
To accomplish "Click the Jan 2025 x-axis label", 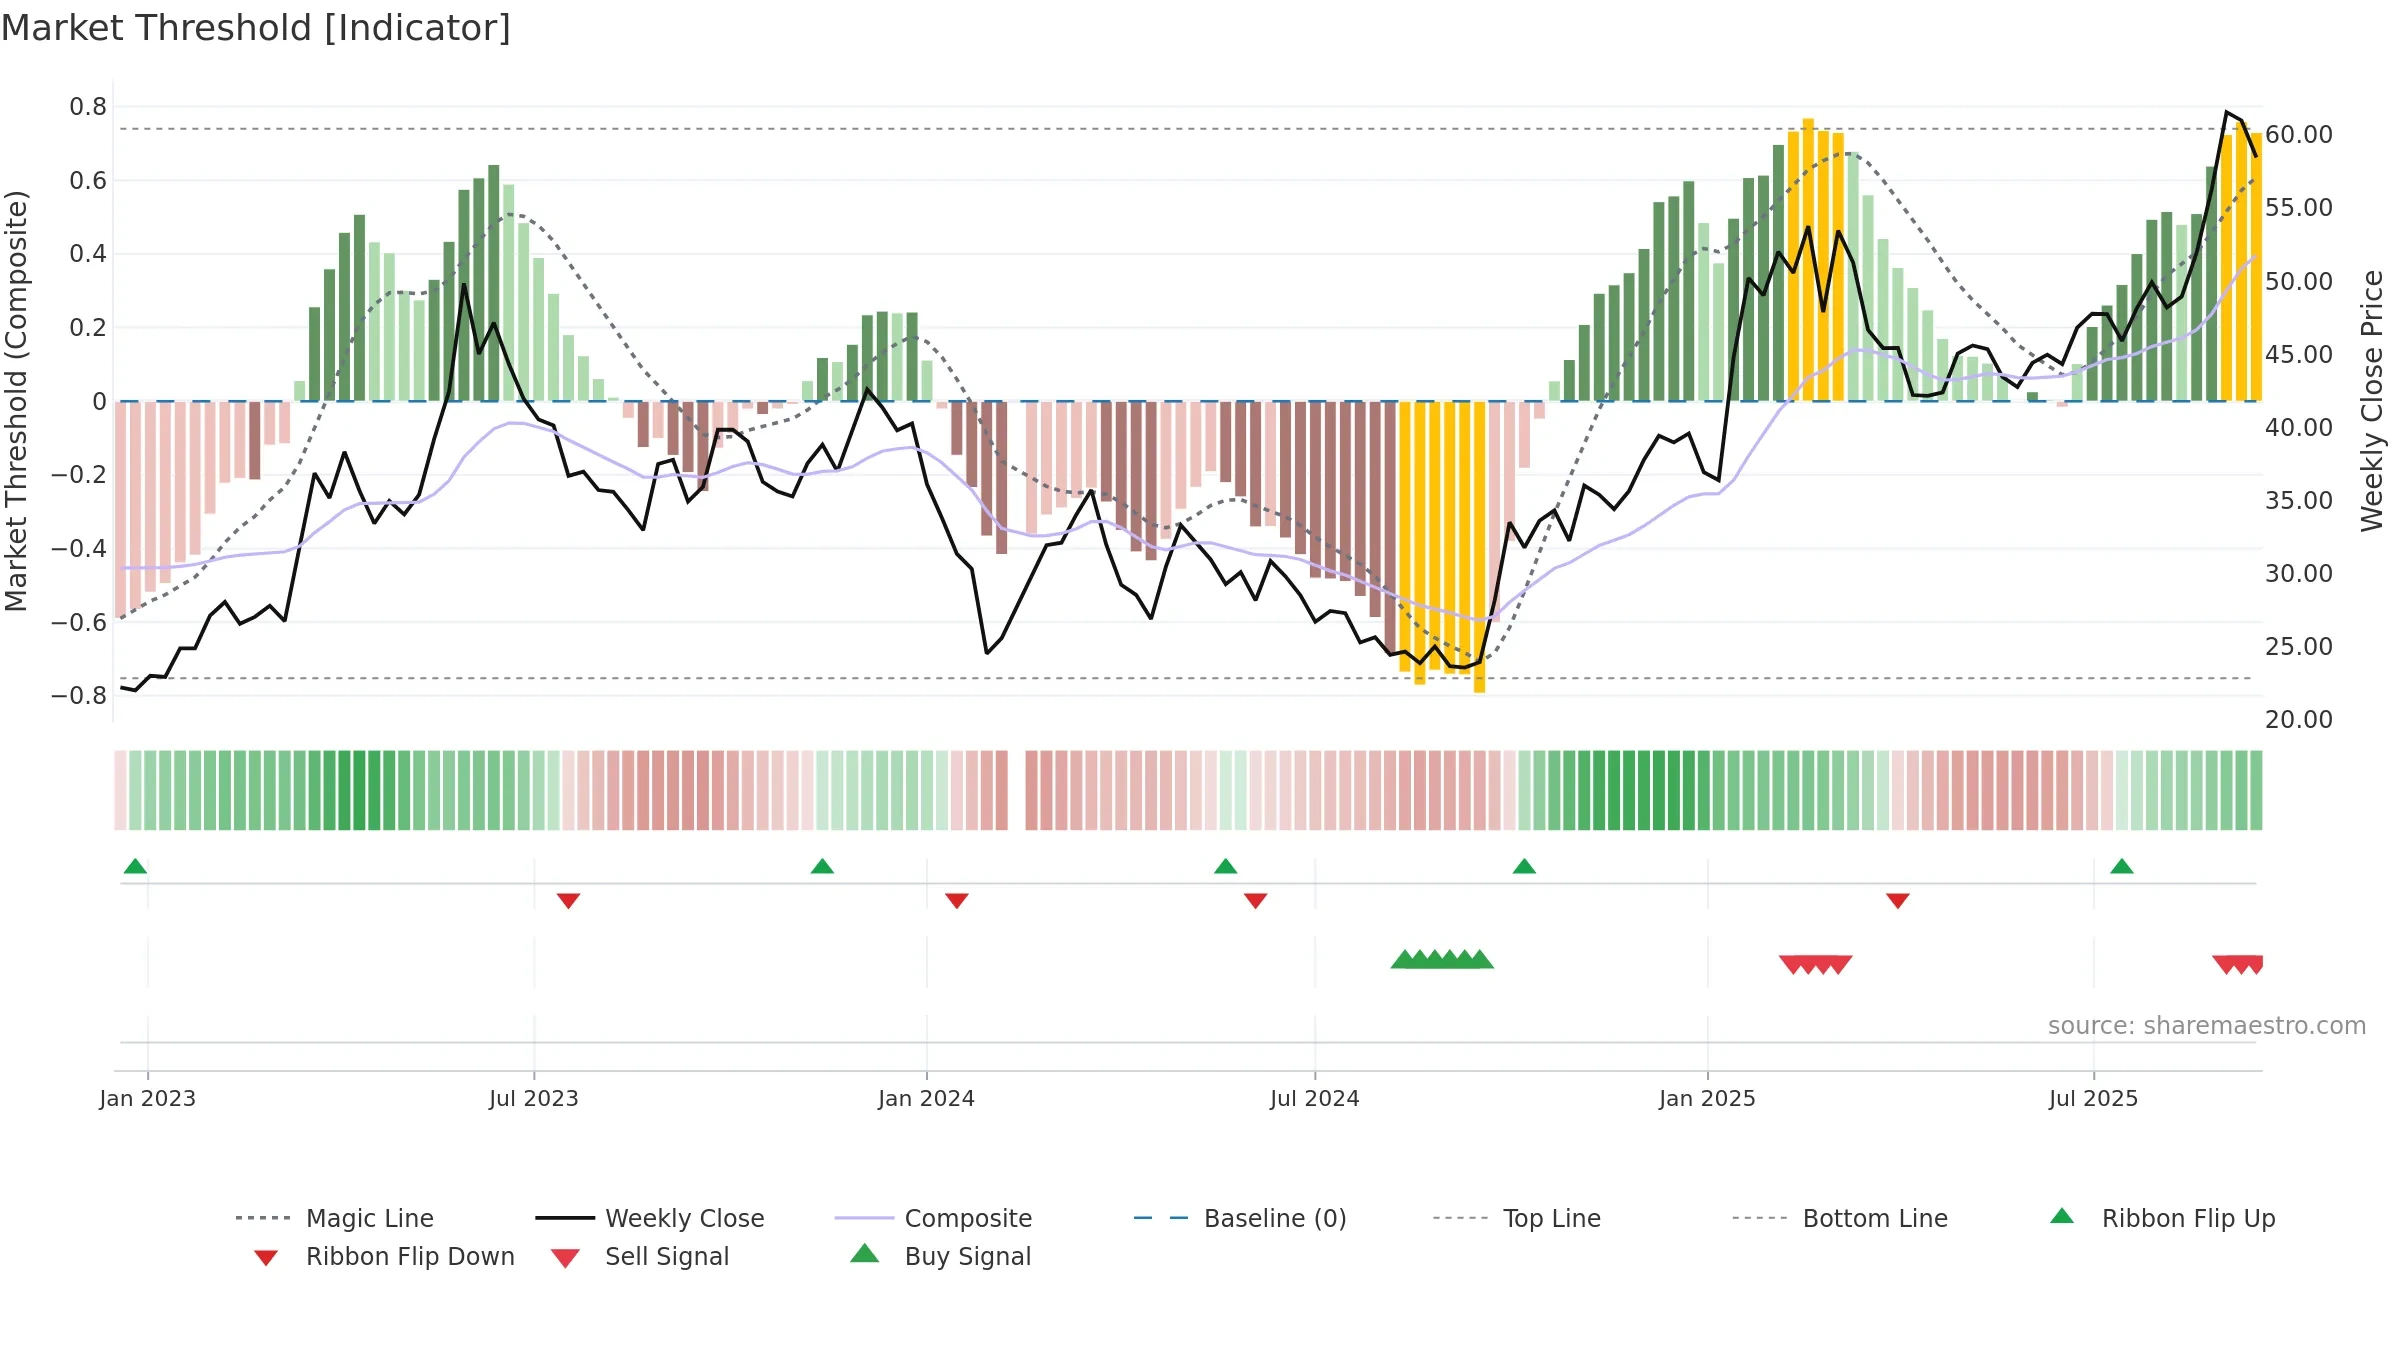I will [1708, 1098].
